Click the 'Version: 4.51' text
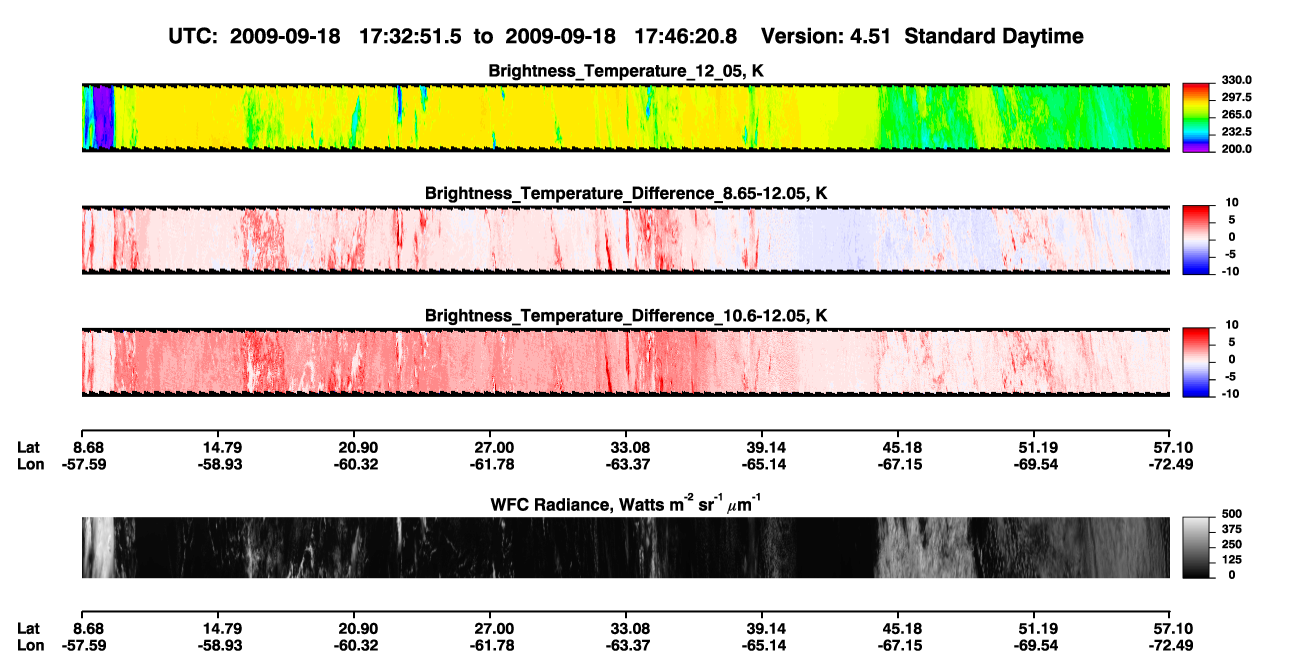 pos(826,36)
